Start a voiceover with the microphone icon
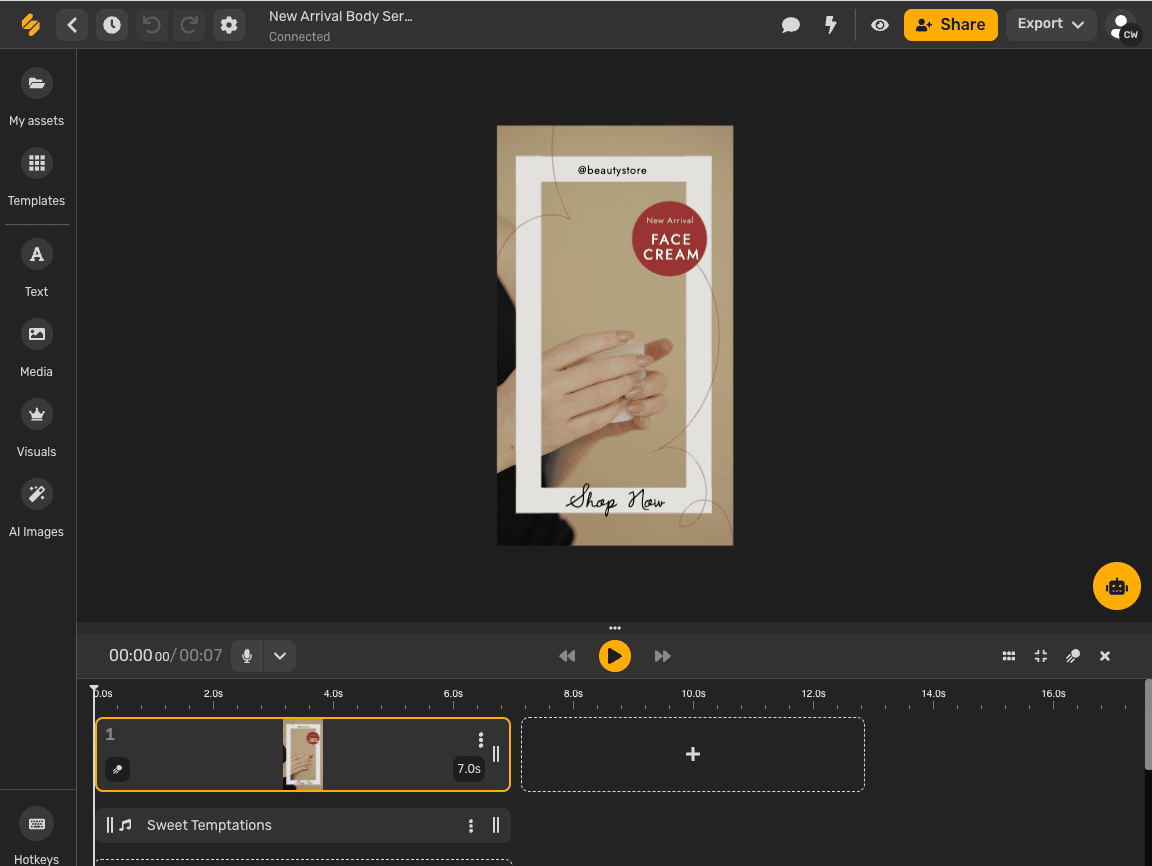 point(246,656)
